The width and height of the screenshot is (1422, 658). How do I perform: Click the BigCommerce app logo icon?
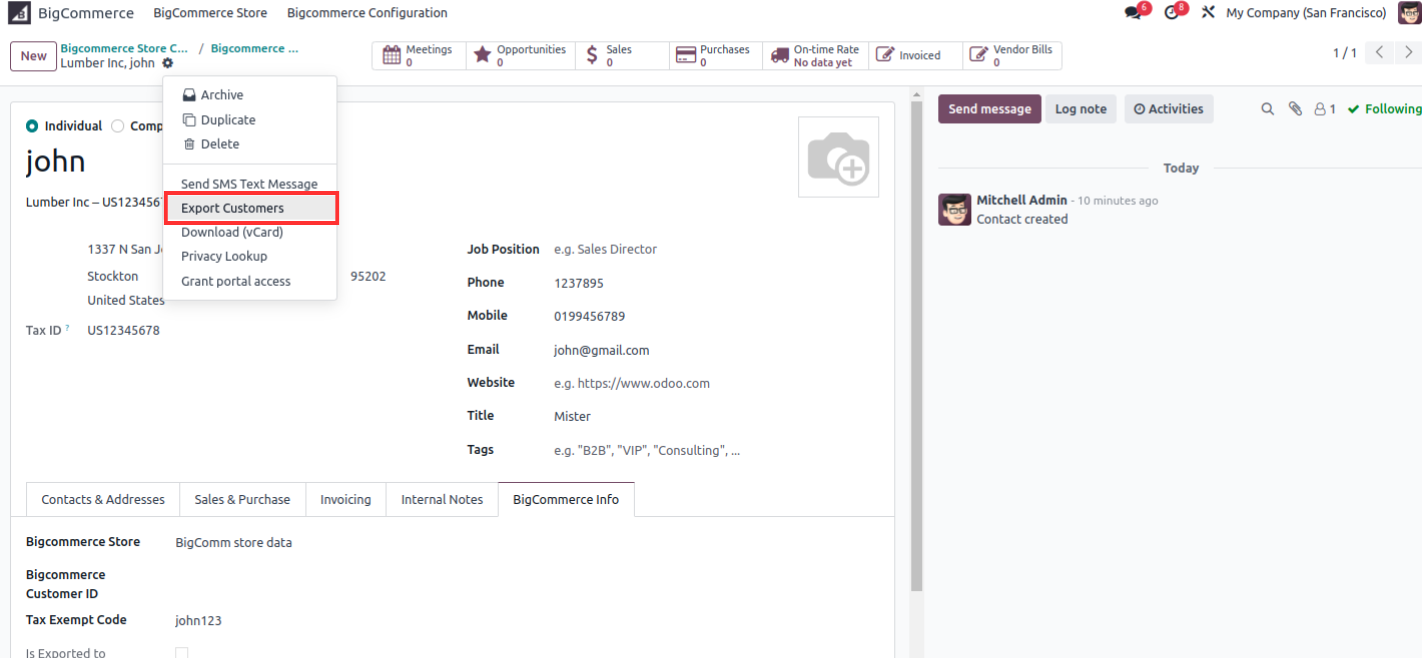click(x=19, y=13)
